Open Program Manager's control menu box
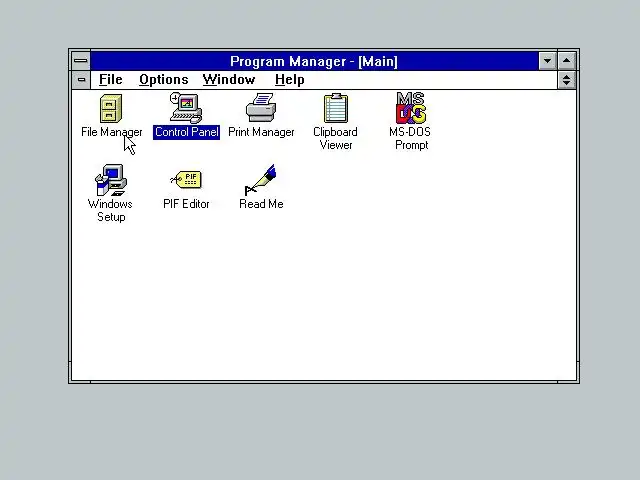640x480 pixels. (x=81, y=61)
